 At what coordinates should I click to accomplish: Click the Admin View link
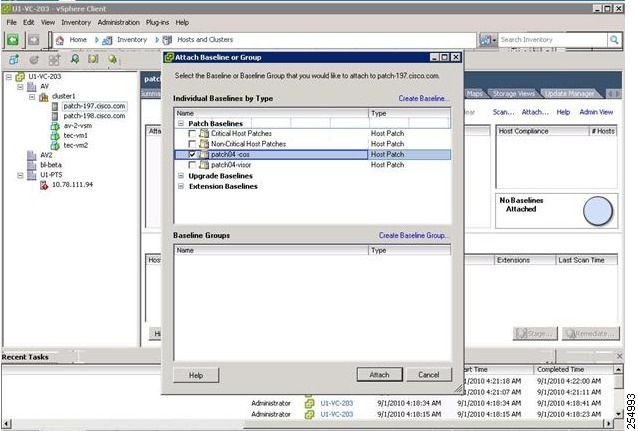tap(596, 112)
